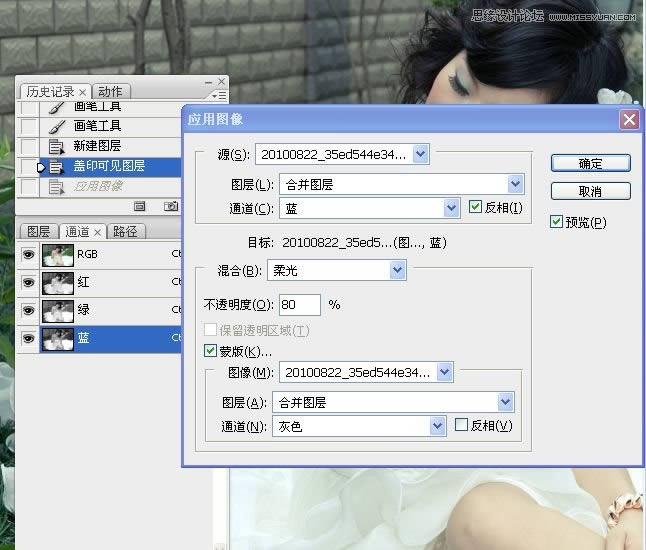Toggle visibility of the 红 channel
The width and height of the screenshot is (646, 550).
27,283
